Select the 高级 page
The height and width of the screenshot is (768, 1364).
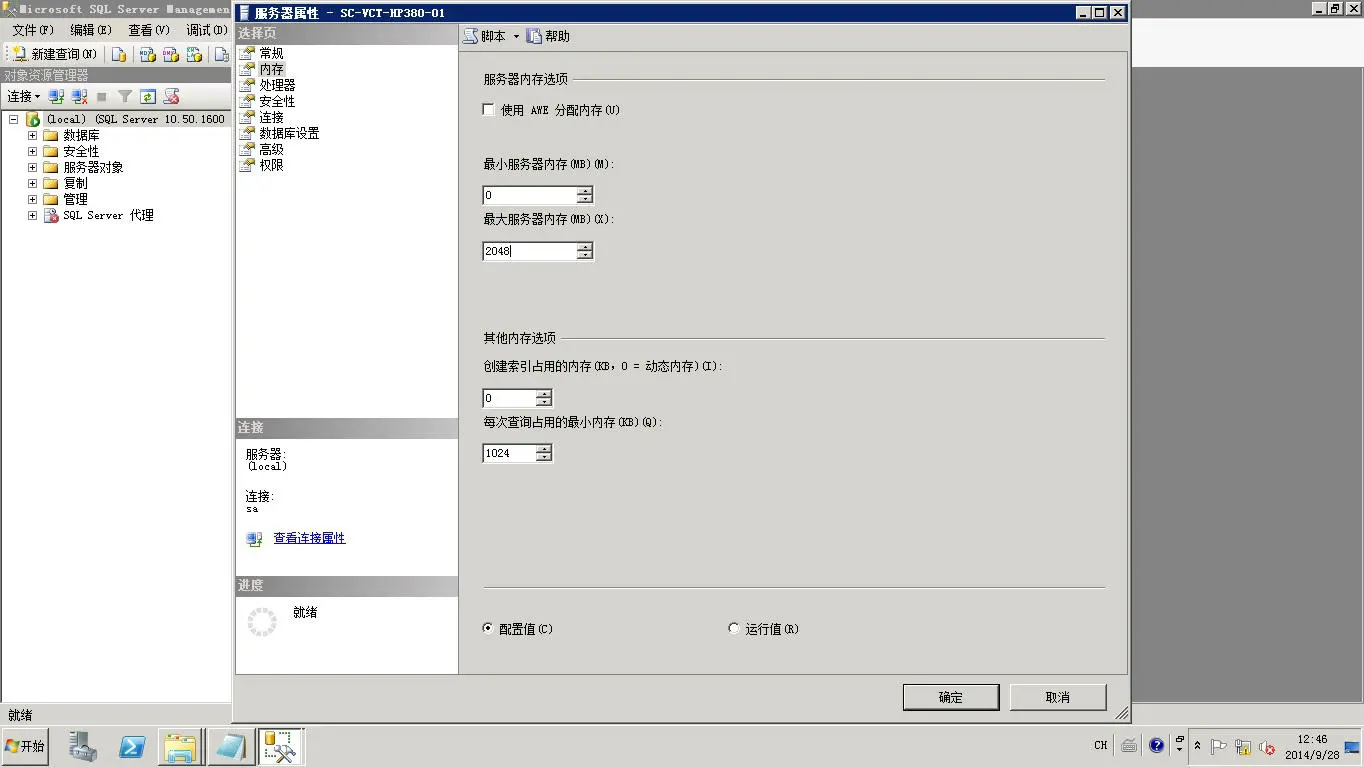click(271, 149)
